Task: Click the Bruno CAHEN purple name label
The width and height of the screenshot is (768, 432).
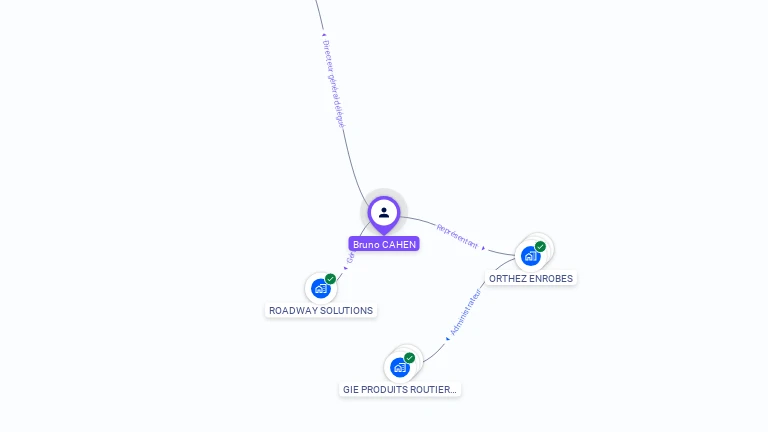Action: [x=384, y=244]
